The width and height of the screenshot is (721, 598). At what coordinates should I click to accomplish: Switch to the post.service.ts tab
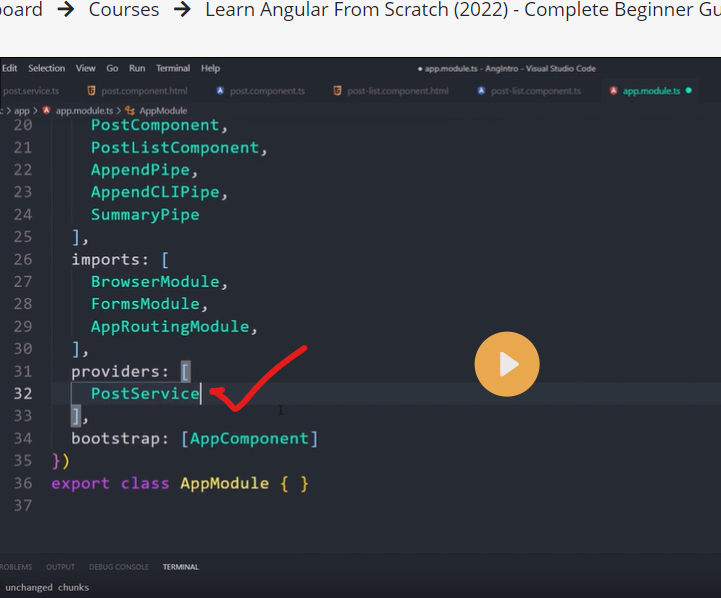pos(30,91)
